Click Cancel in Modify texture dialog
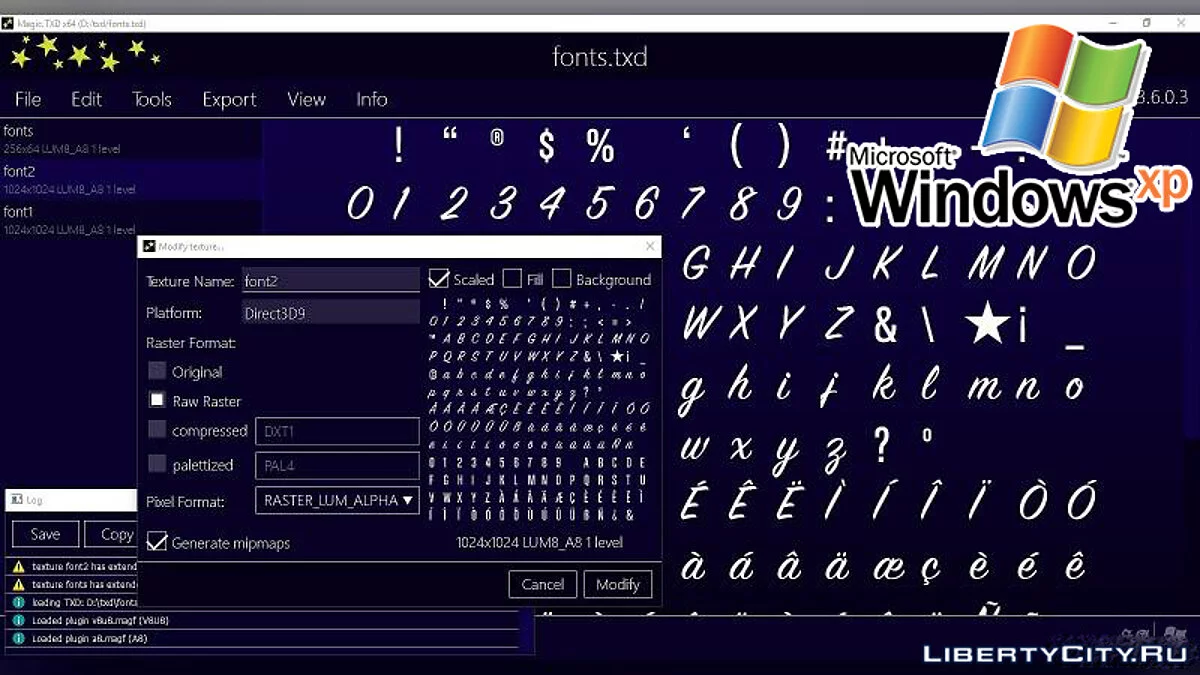The height and width of the screenshot is (675, 1200). 543,584
